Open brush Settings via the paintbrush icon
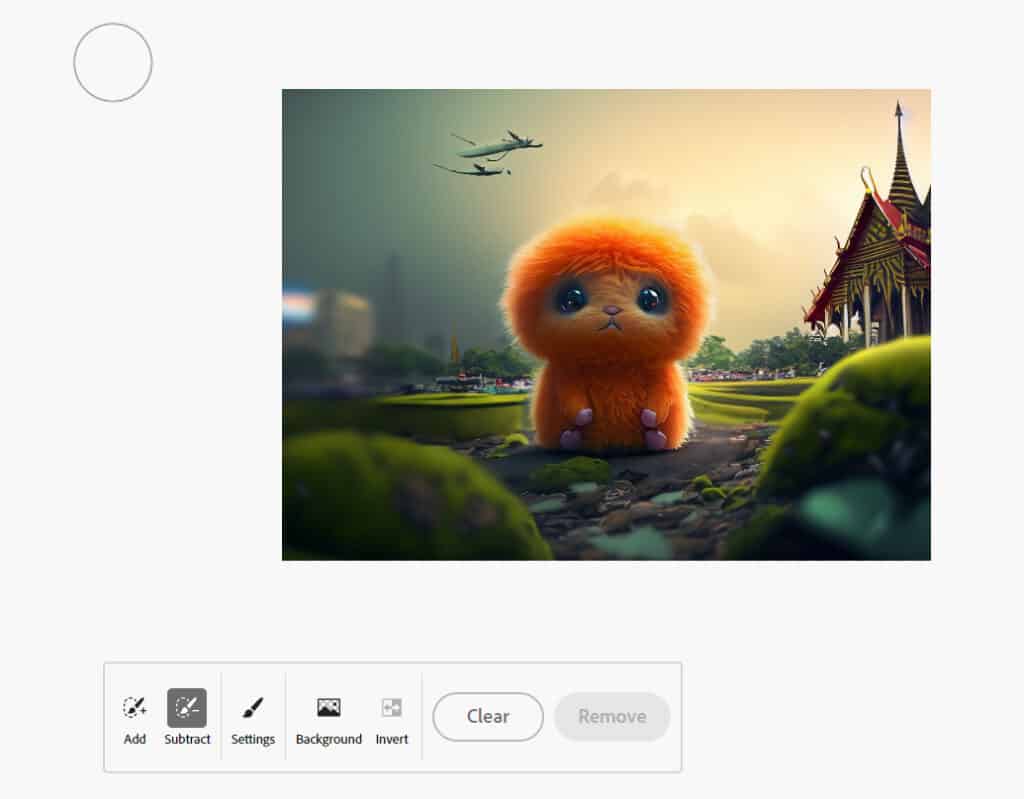 [x=253, y=707]
